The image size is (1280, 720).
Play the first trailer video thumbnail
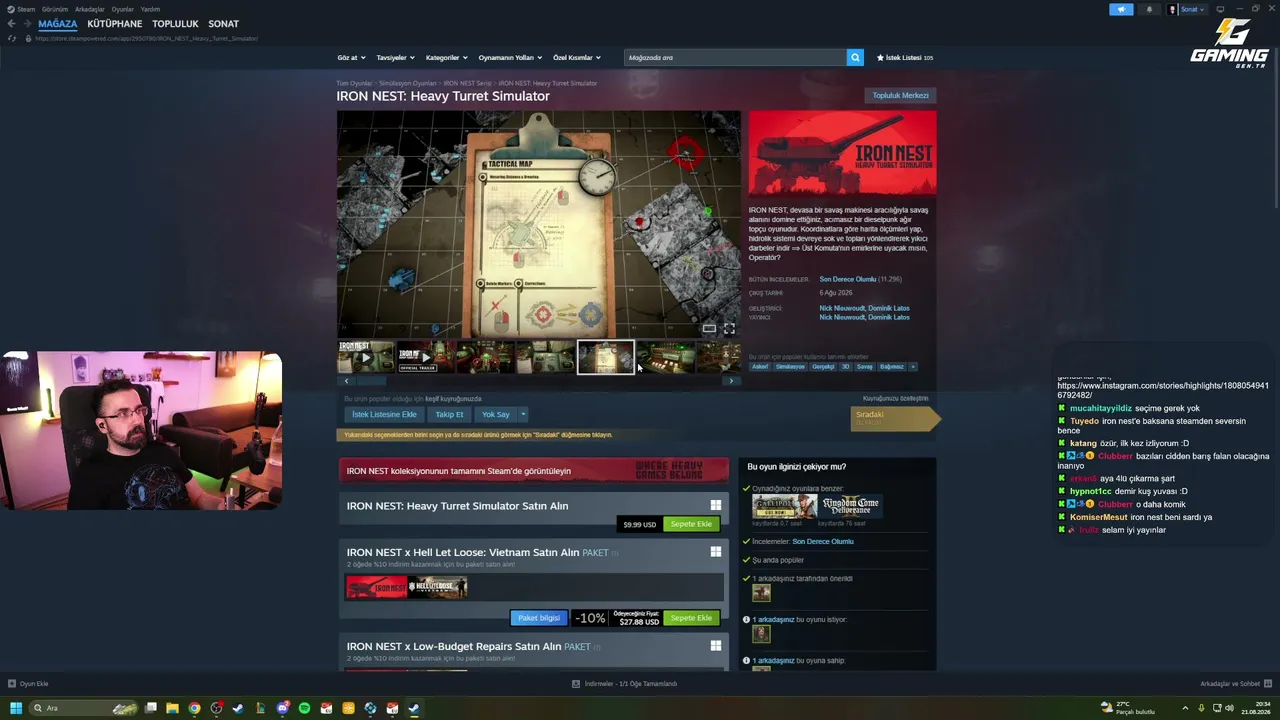(x=365, y=357)
